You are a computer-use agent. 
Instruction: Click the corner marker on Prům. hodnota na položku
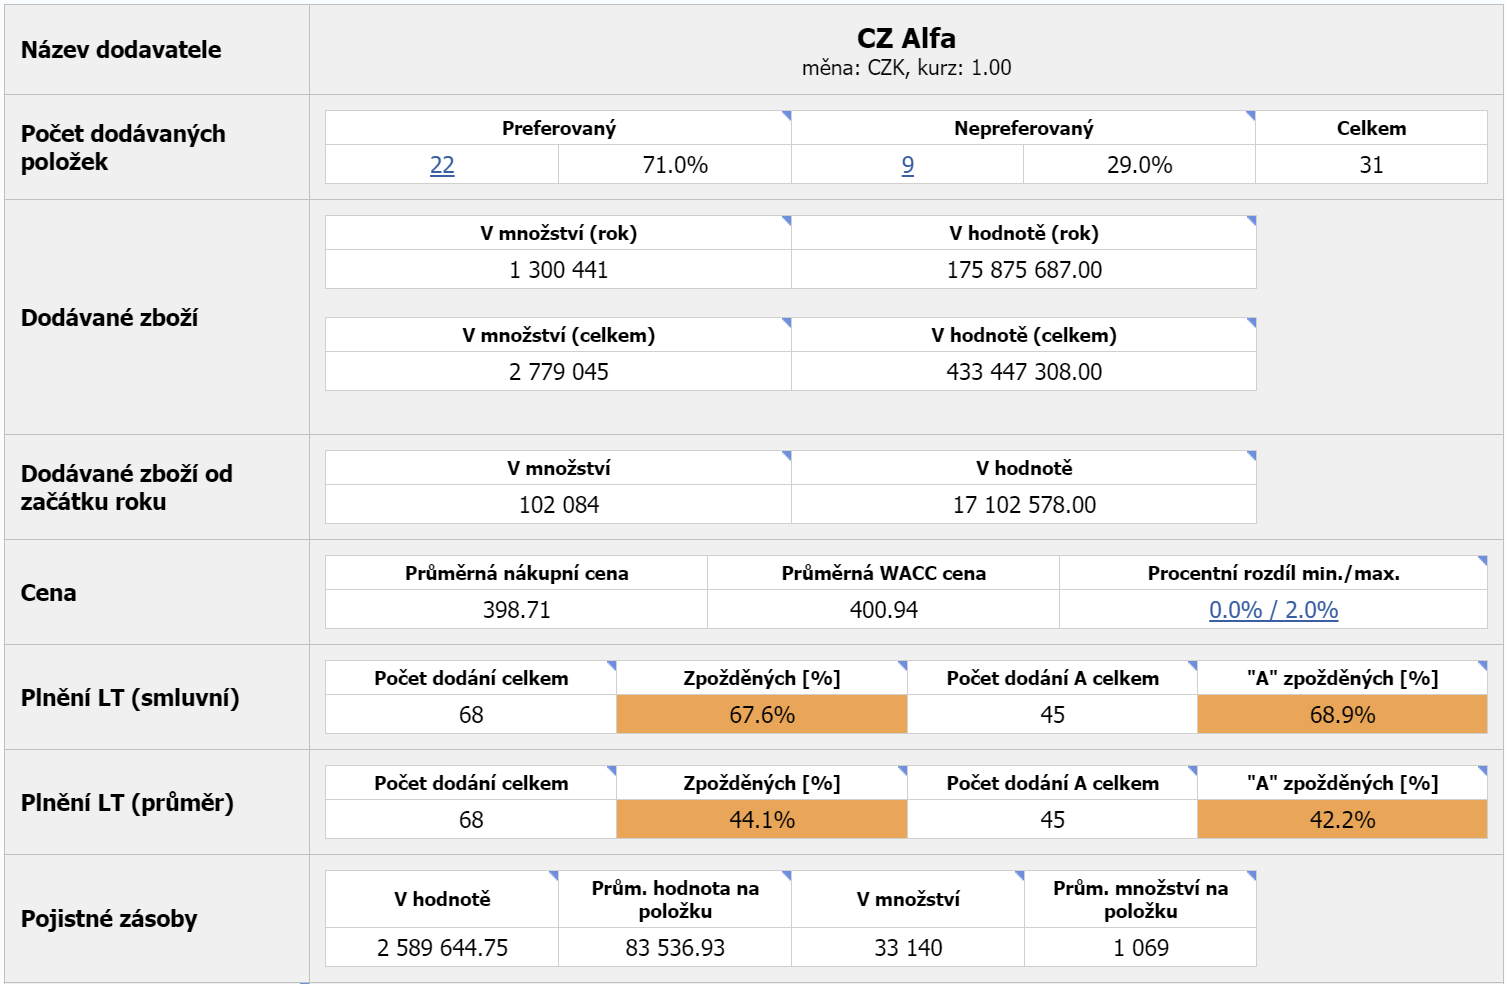[x=786, y=876]
